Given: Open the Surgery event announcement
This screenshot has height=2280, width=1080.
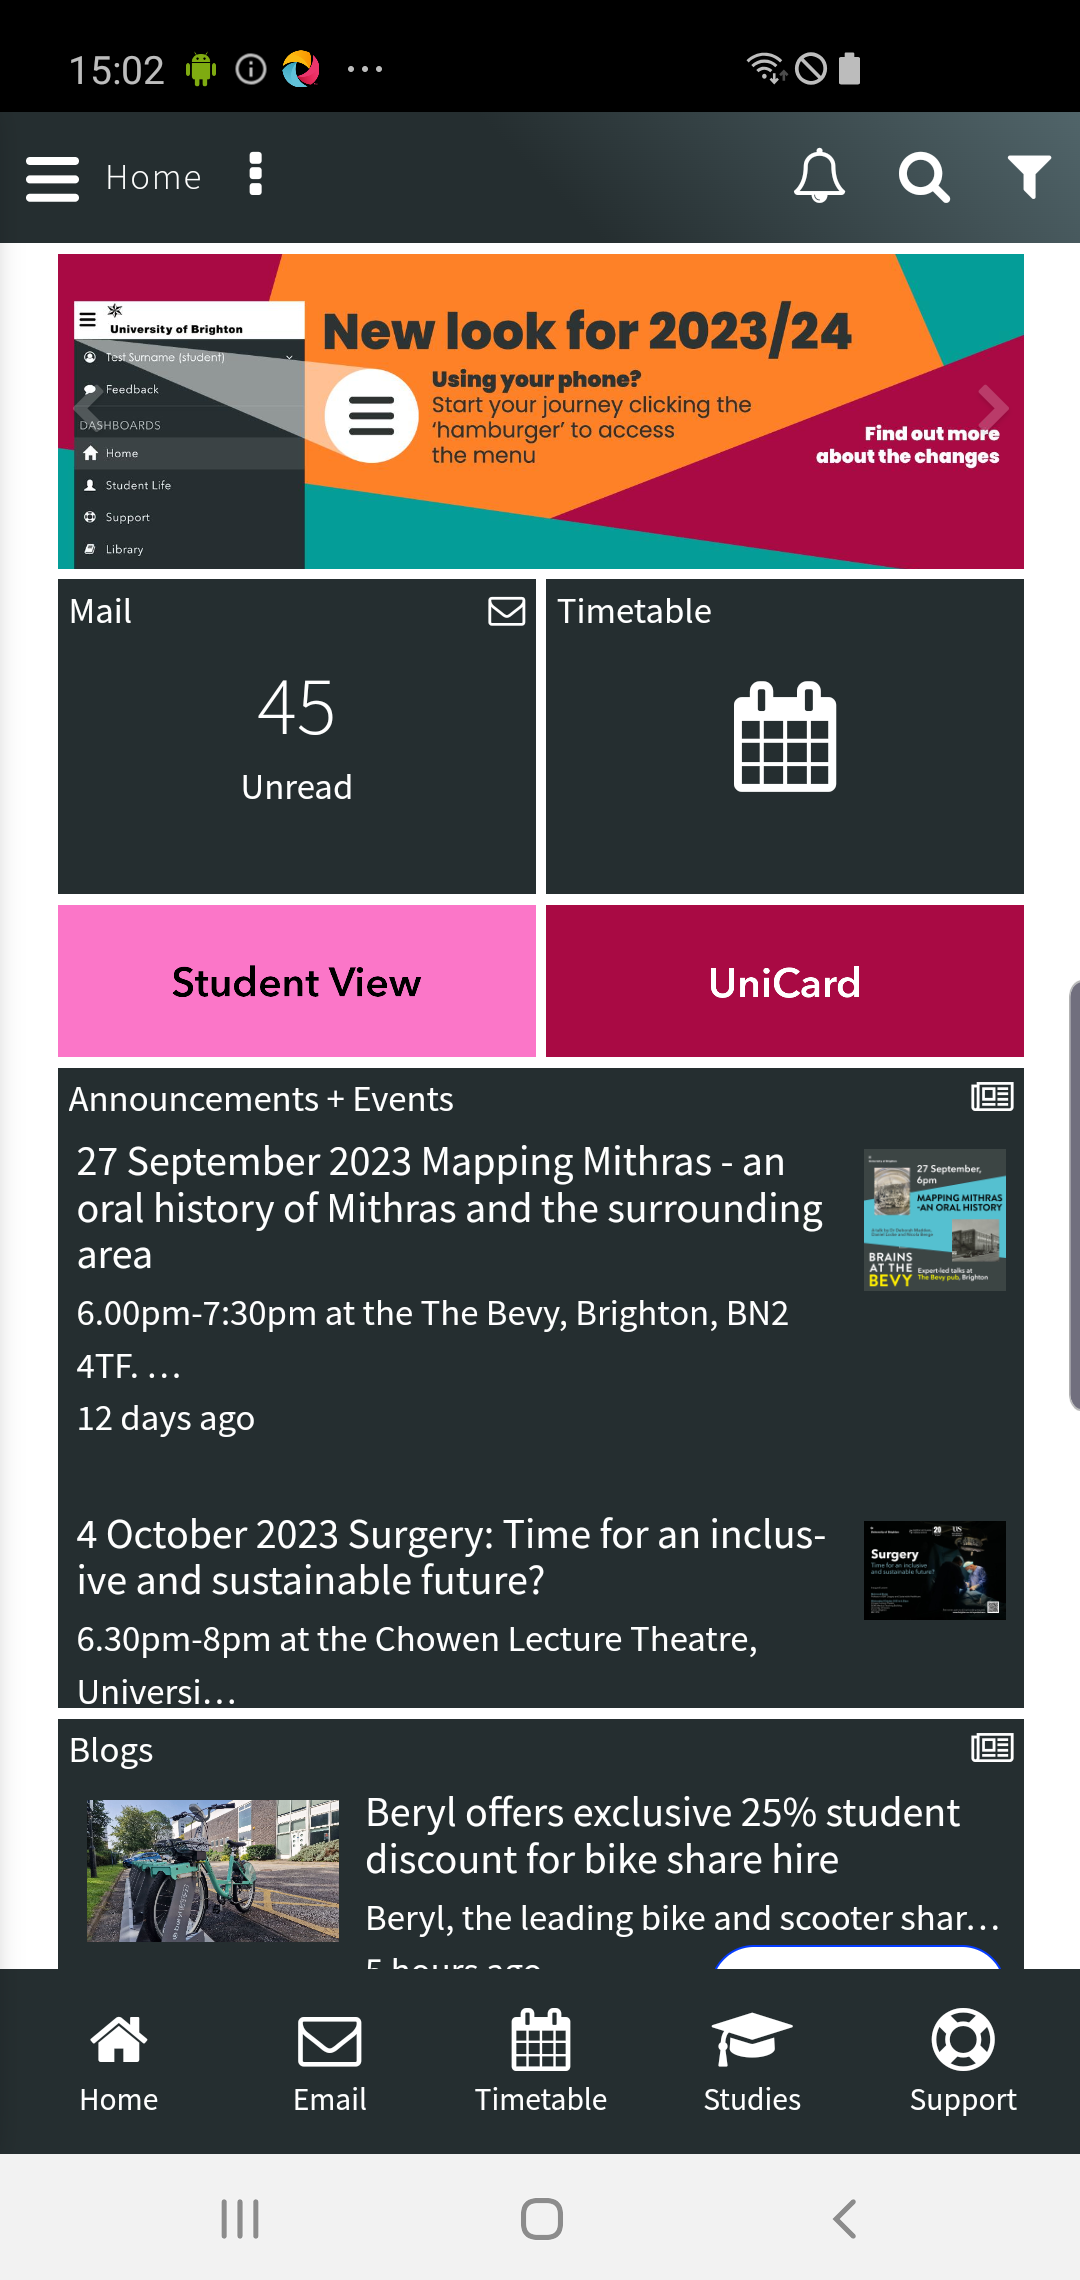Looking at the screenshot, I should [450, 1558].
